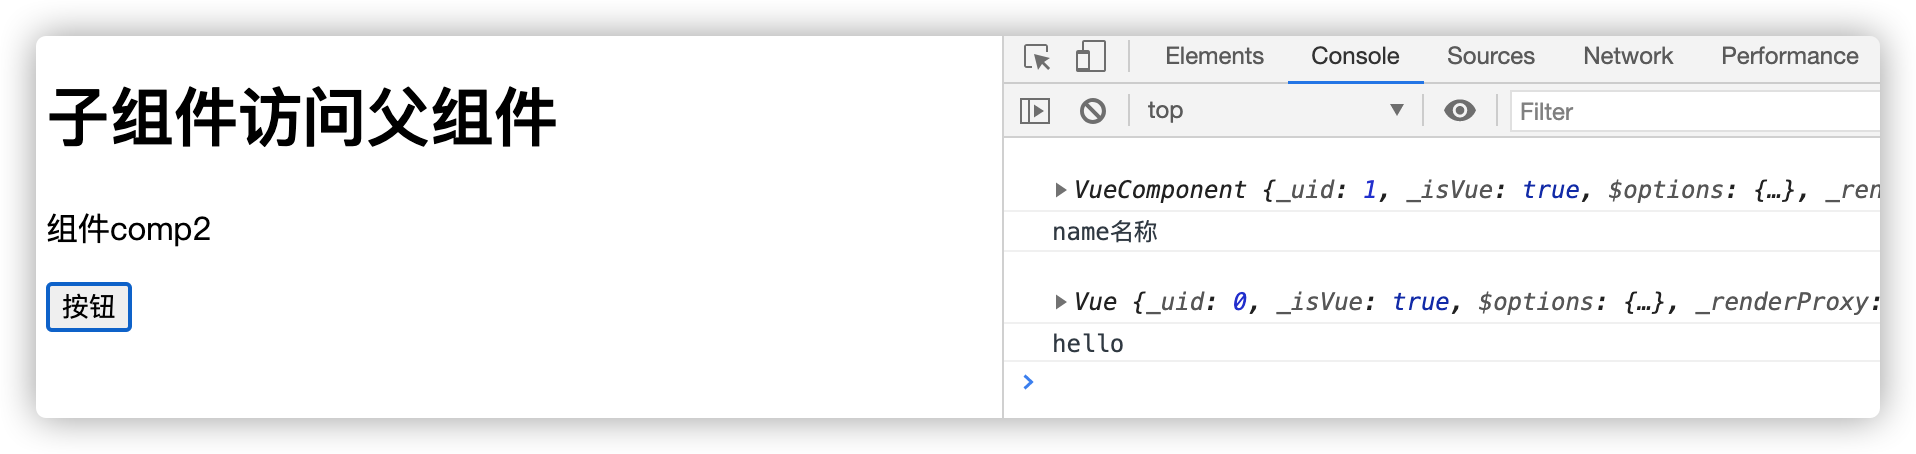This screenshot has height=454, width=1916.
Task: Switch to the Performance tab
Action: 1789,57
